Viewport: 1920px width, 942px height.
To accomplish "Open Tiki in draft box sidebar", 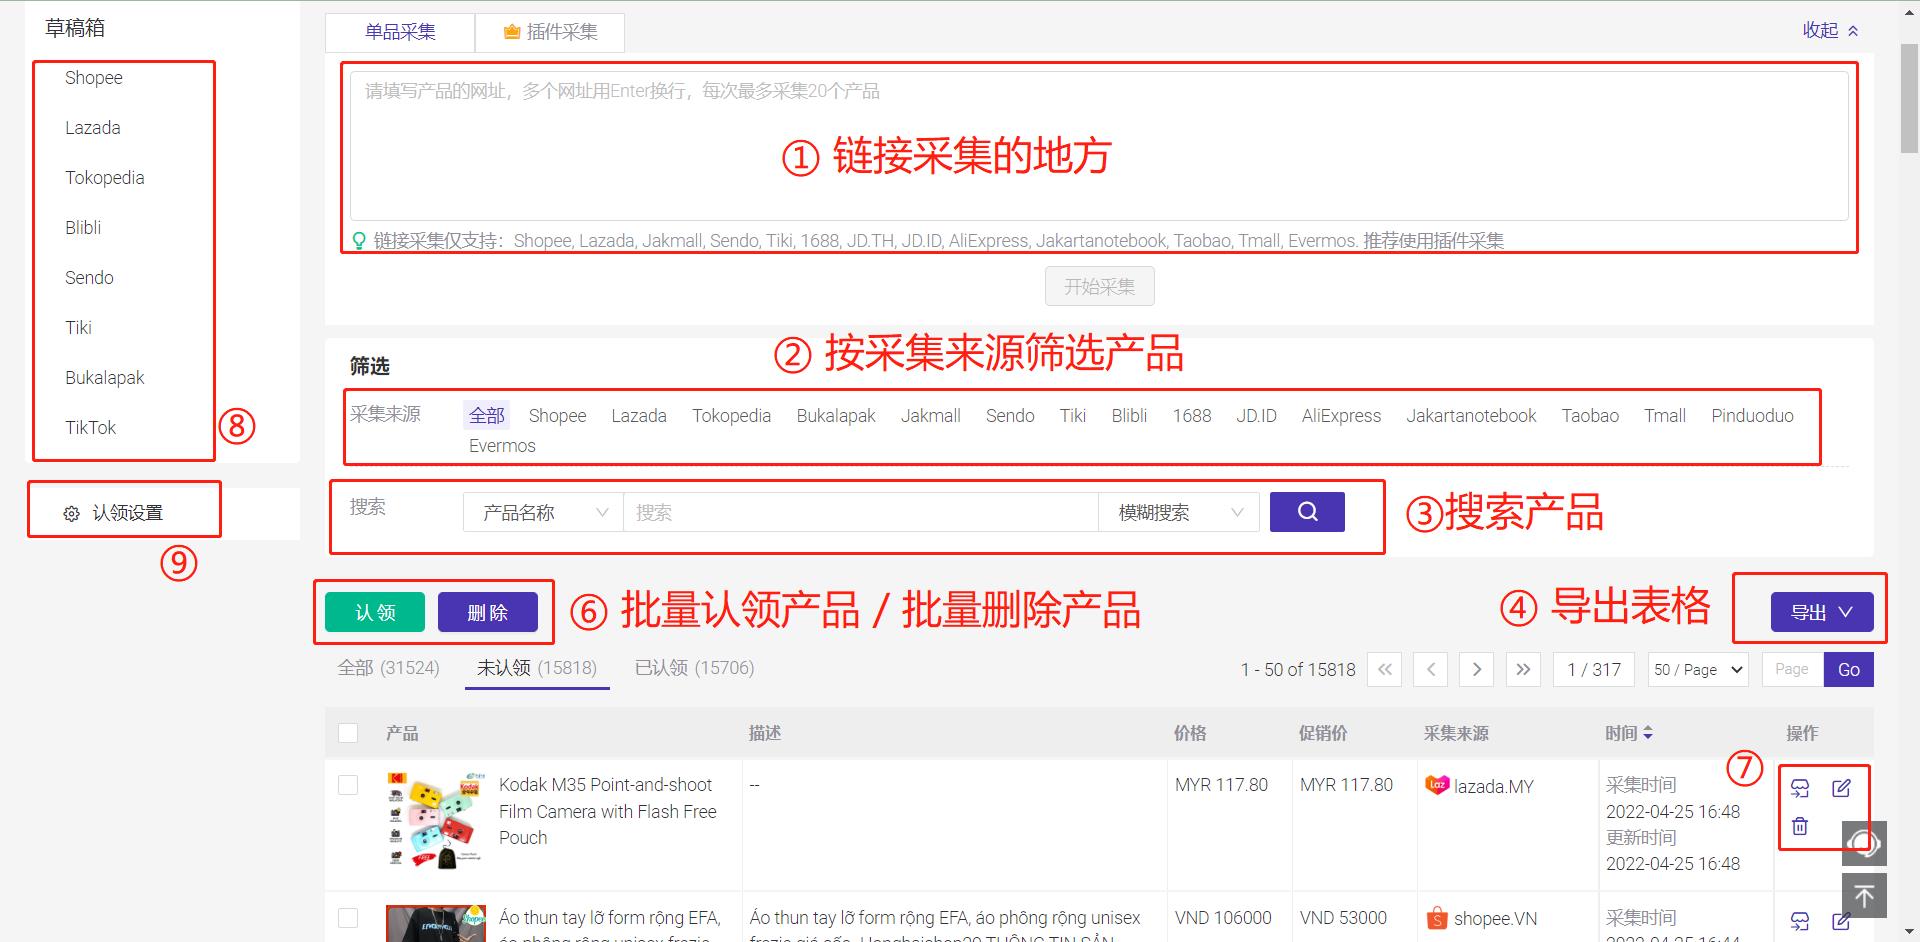I will [78, 328].
